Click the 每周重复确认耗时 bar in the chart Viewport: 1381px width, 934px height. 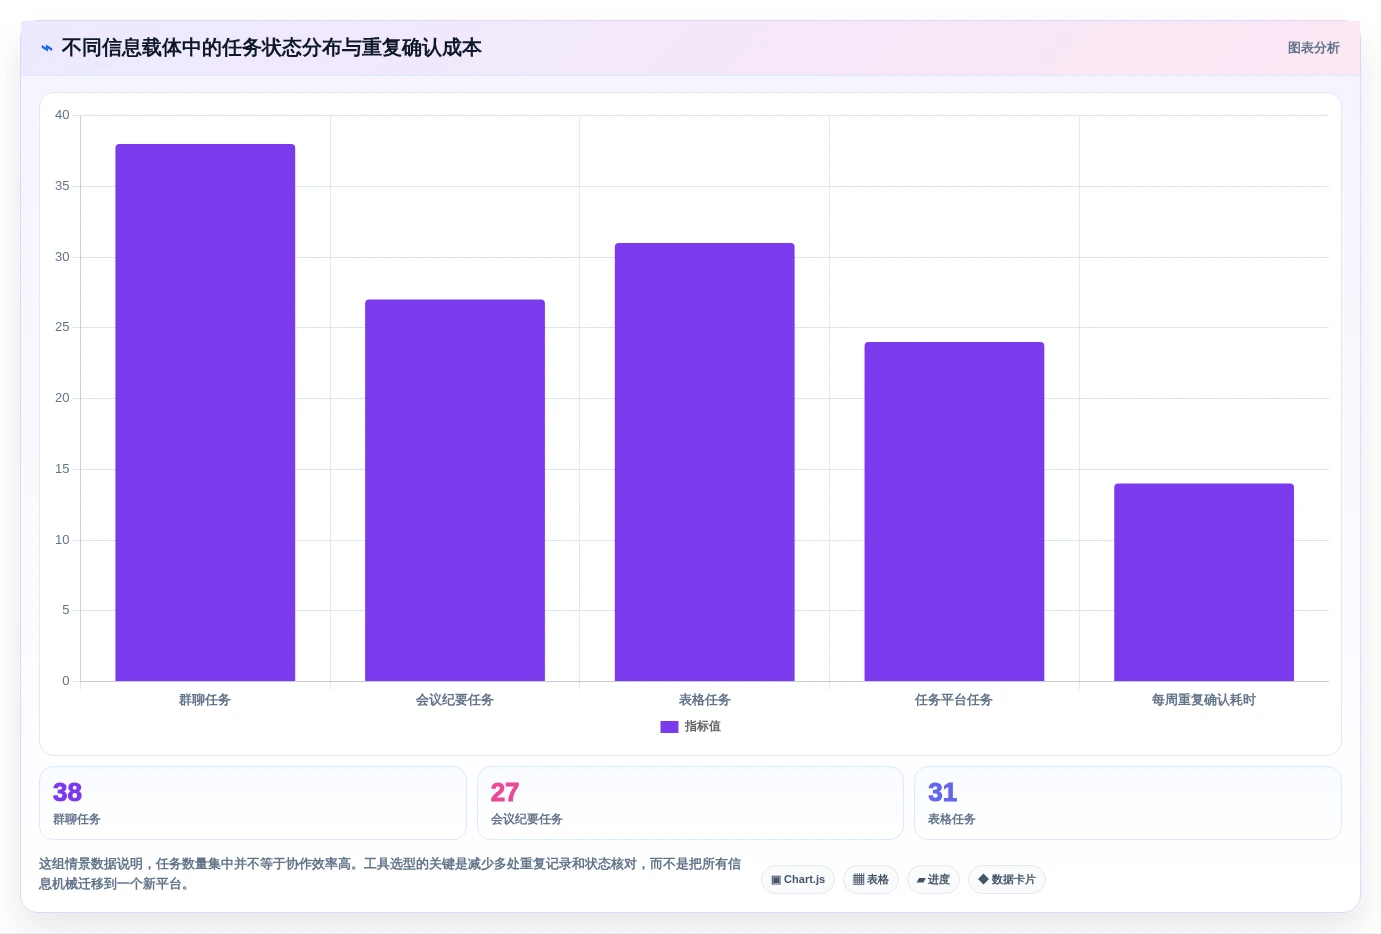click(x=1204, y=582)
